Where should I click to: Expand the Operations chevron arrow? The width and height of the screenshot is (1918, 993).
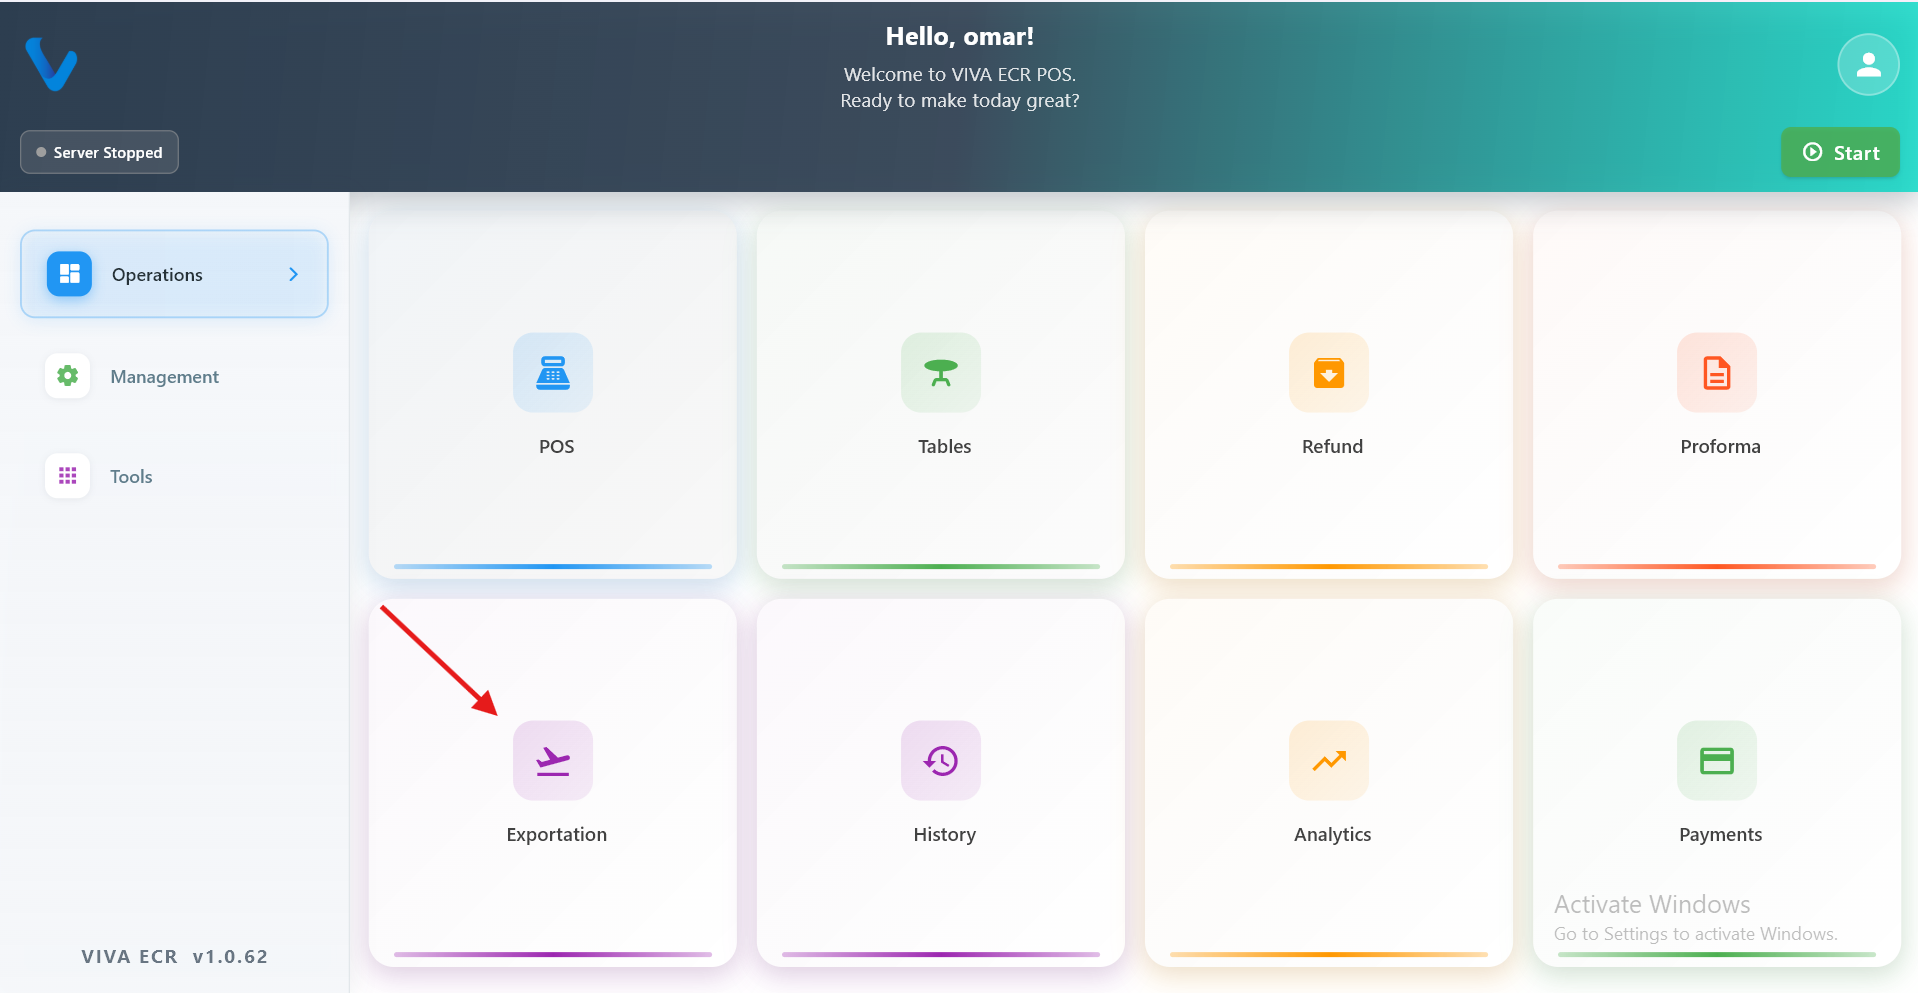(293, 274)
